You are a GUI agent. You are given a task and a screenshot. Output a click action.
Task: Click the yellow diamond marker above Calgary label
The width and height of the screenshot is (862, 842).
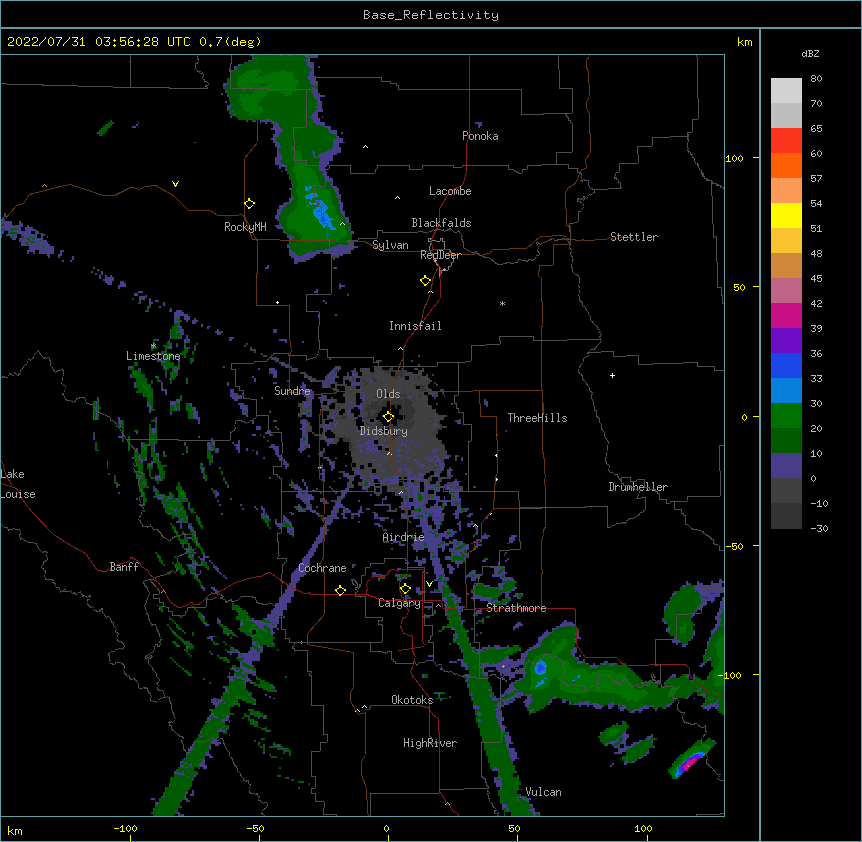point(405,589)
